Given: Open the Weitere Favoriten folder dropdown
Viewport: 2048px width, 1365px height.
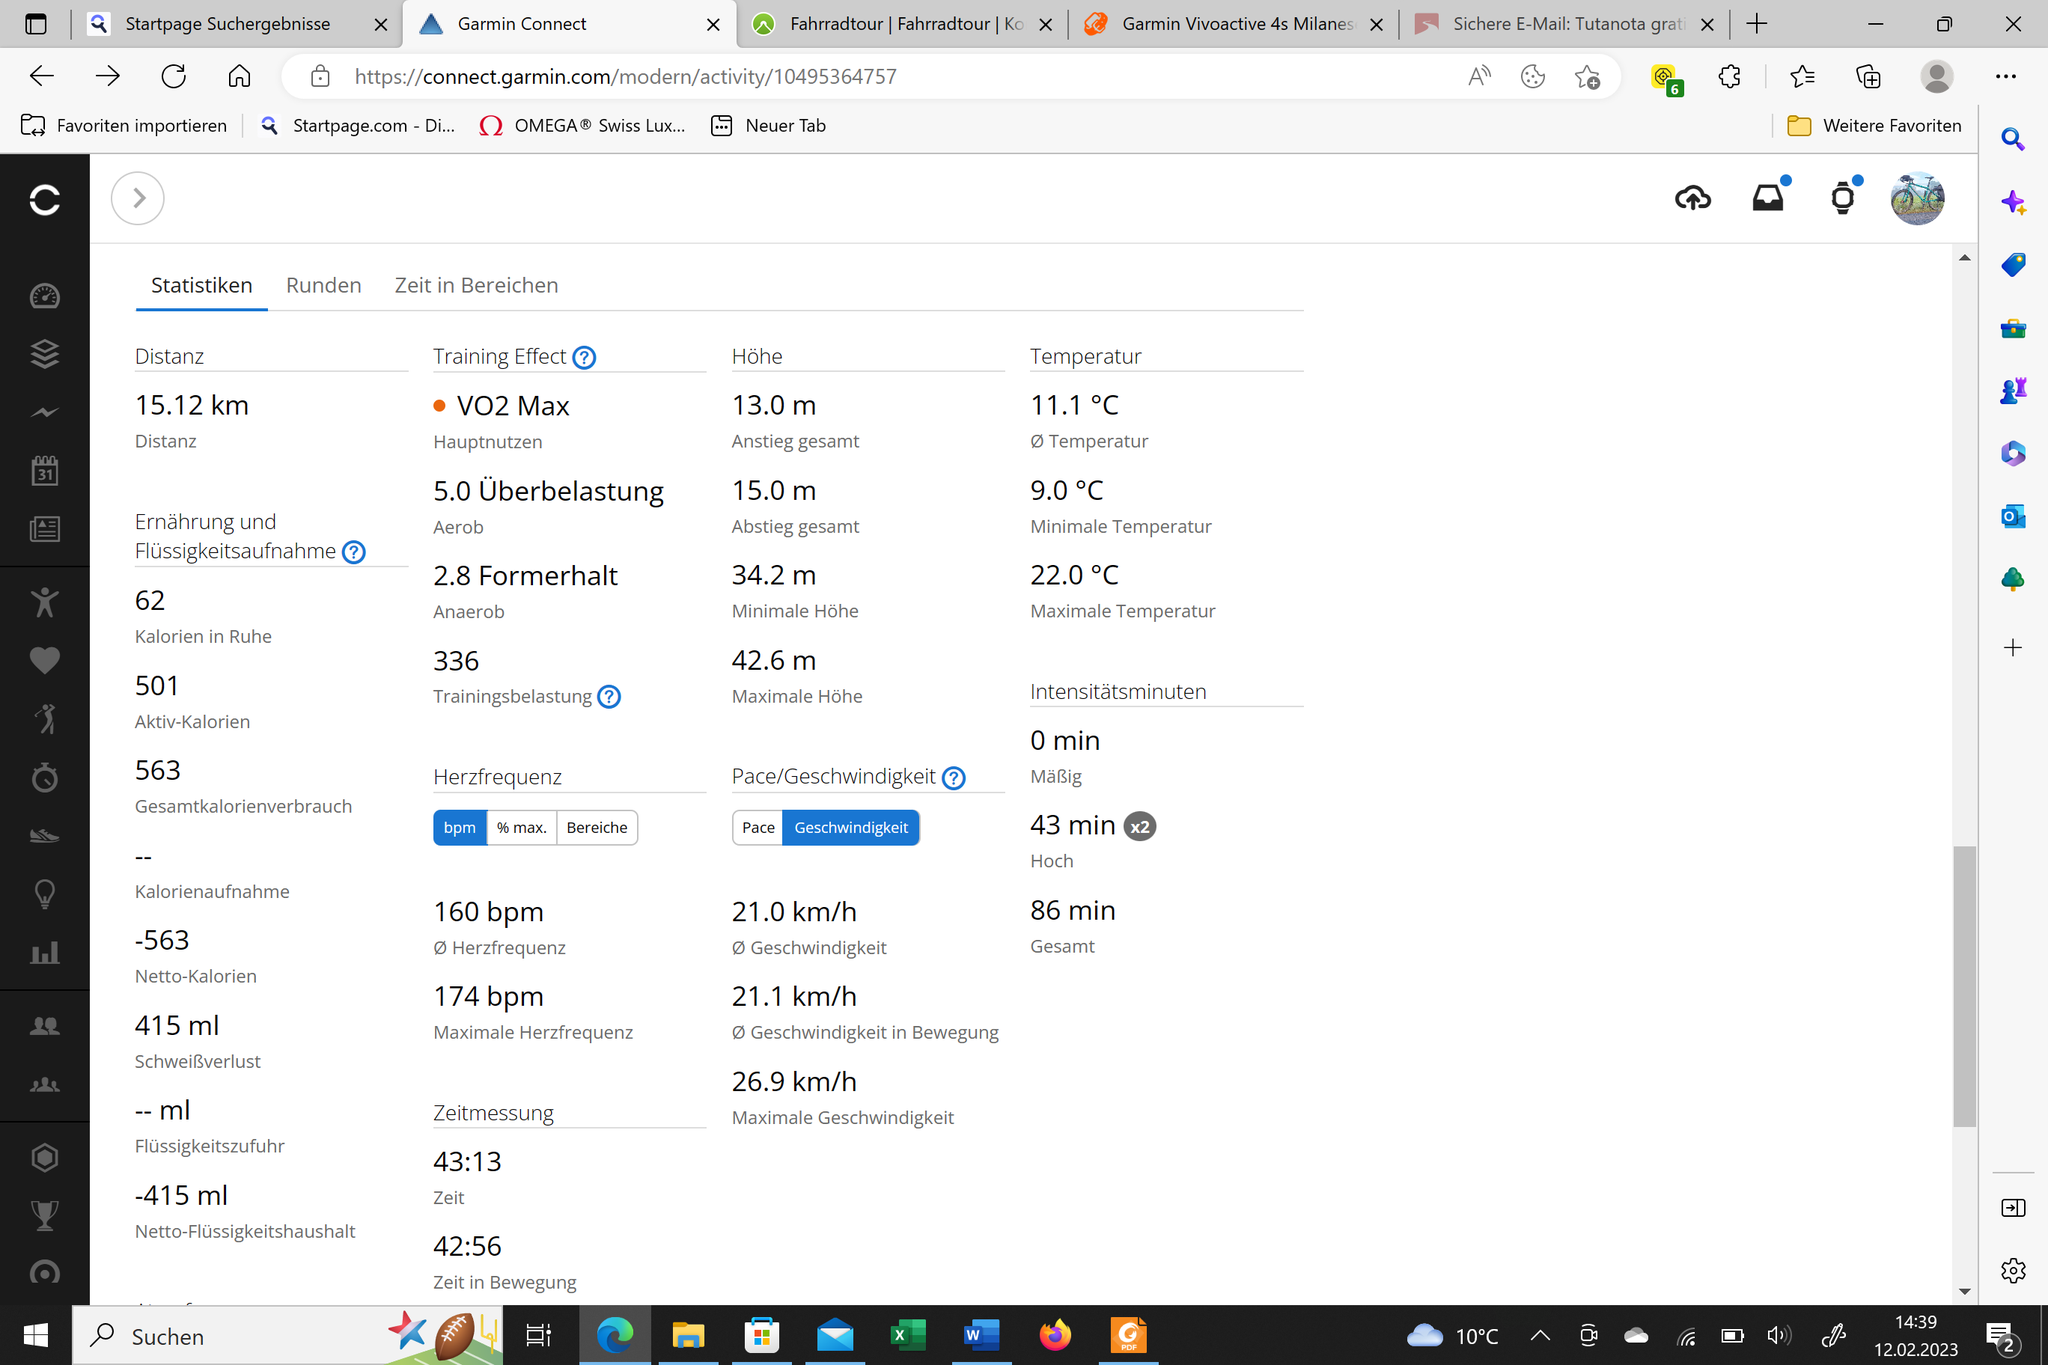Looking at the screenshot, I should 1874,126.
